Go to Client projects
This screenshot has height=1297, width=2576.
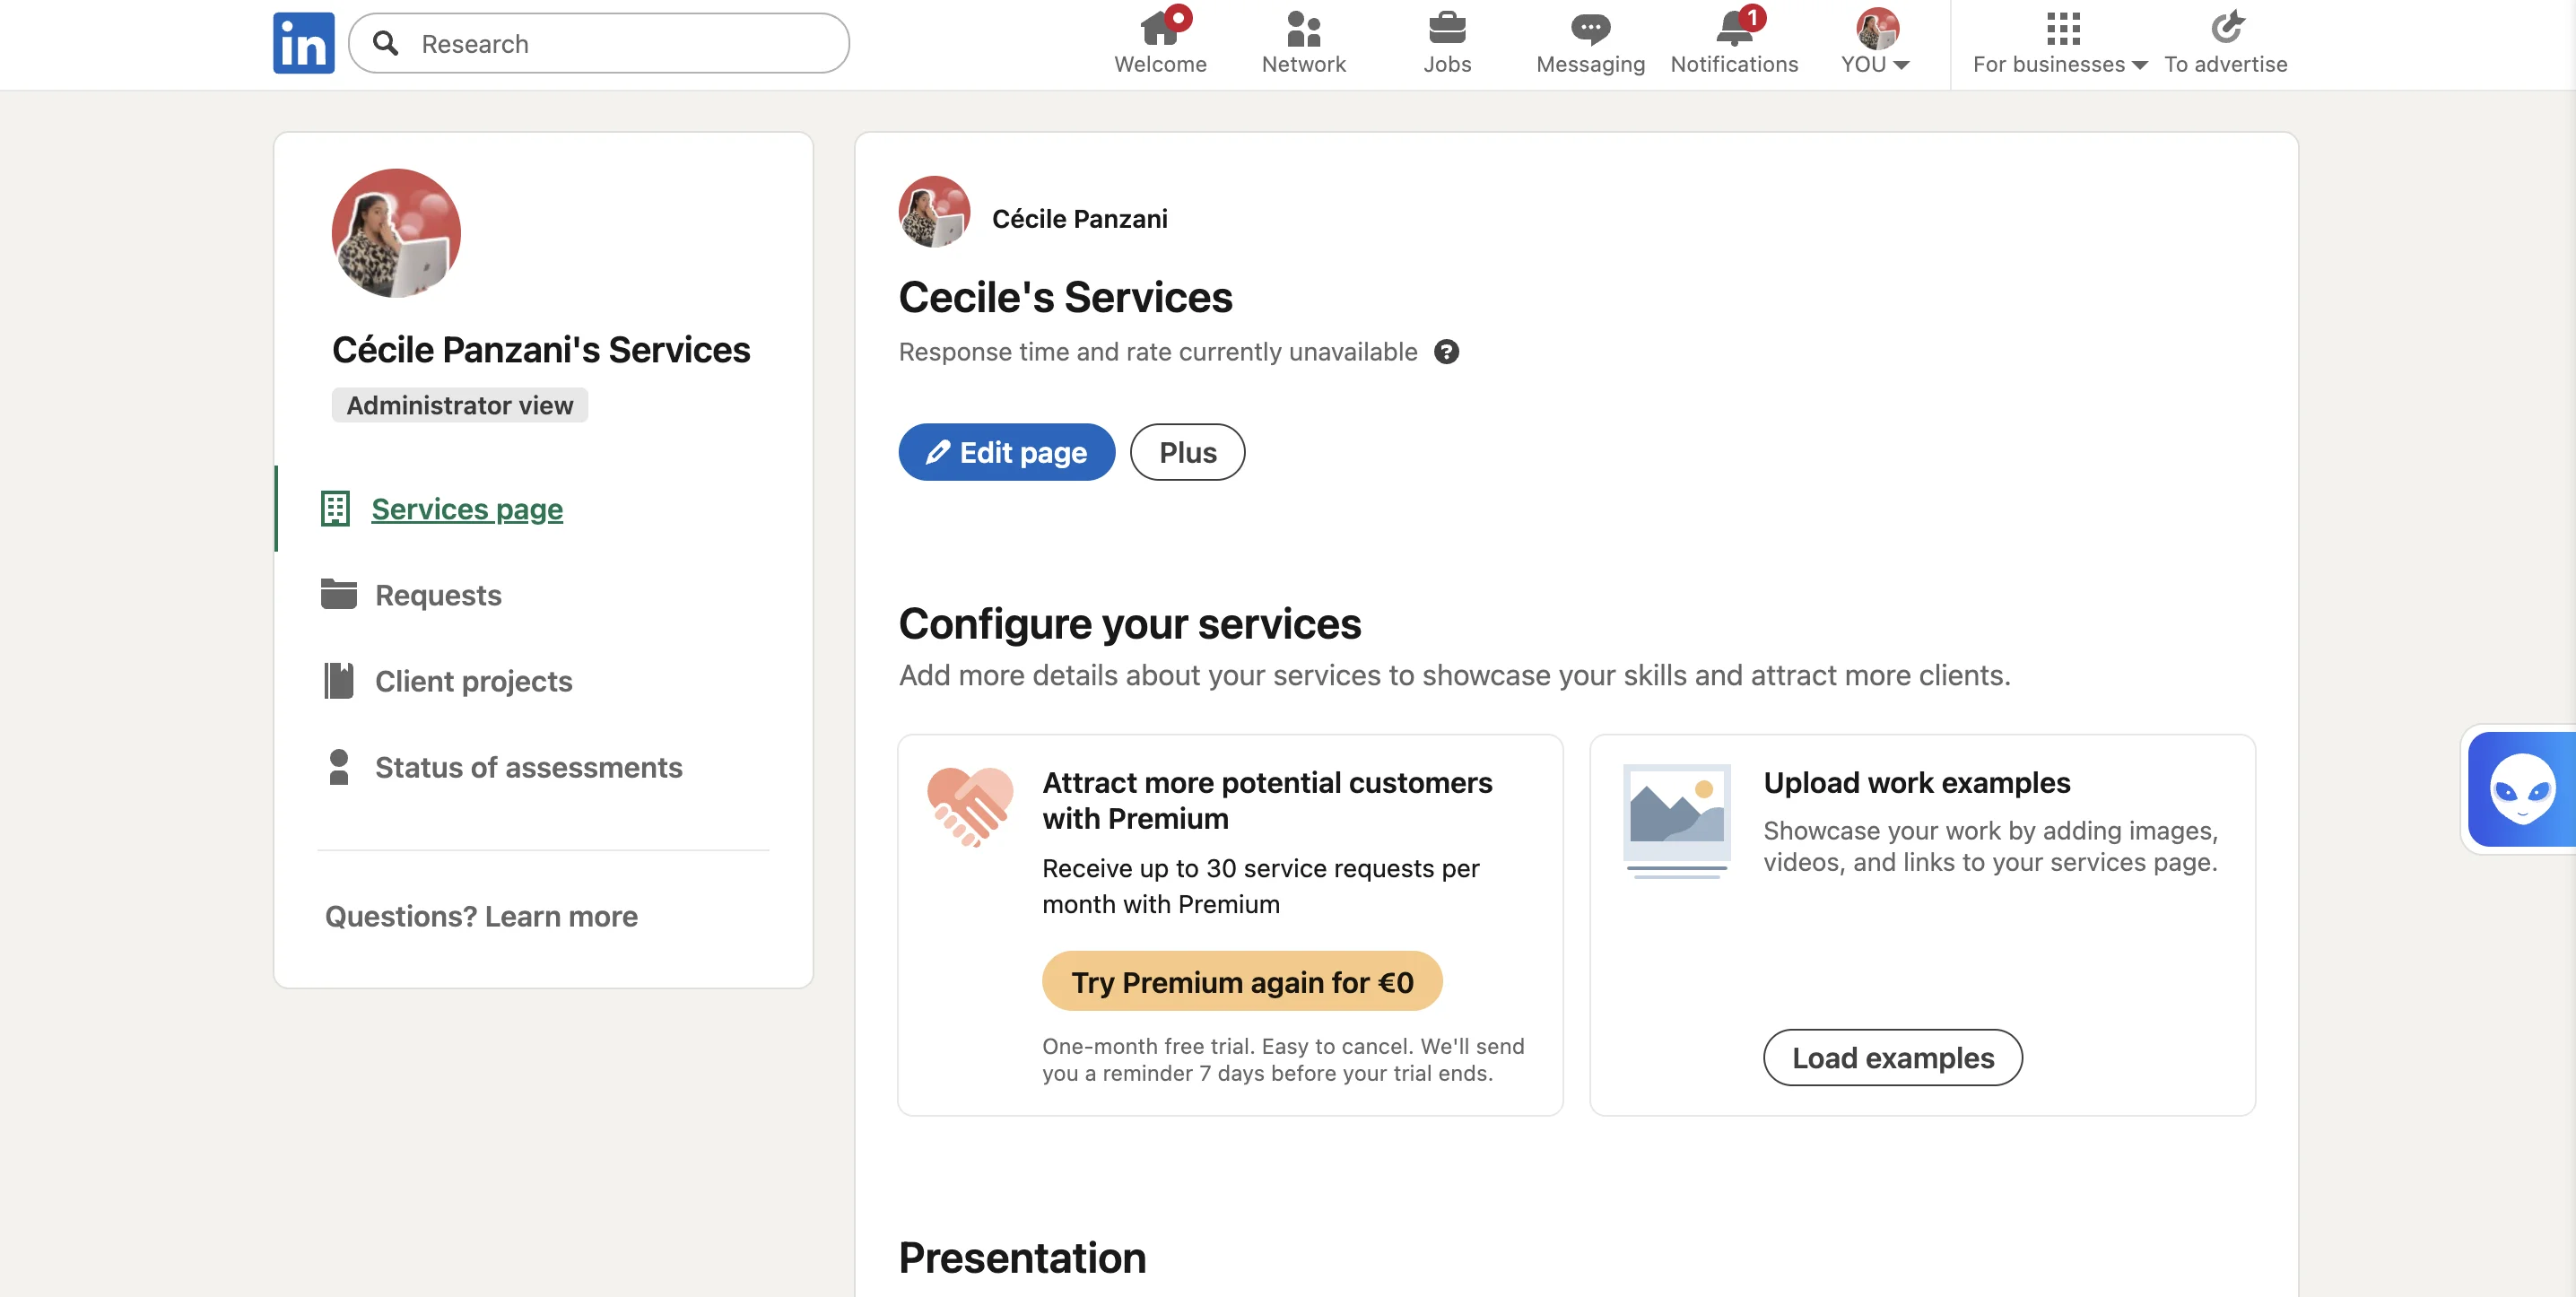click(x=474, y=681)
